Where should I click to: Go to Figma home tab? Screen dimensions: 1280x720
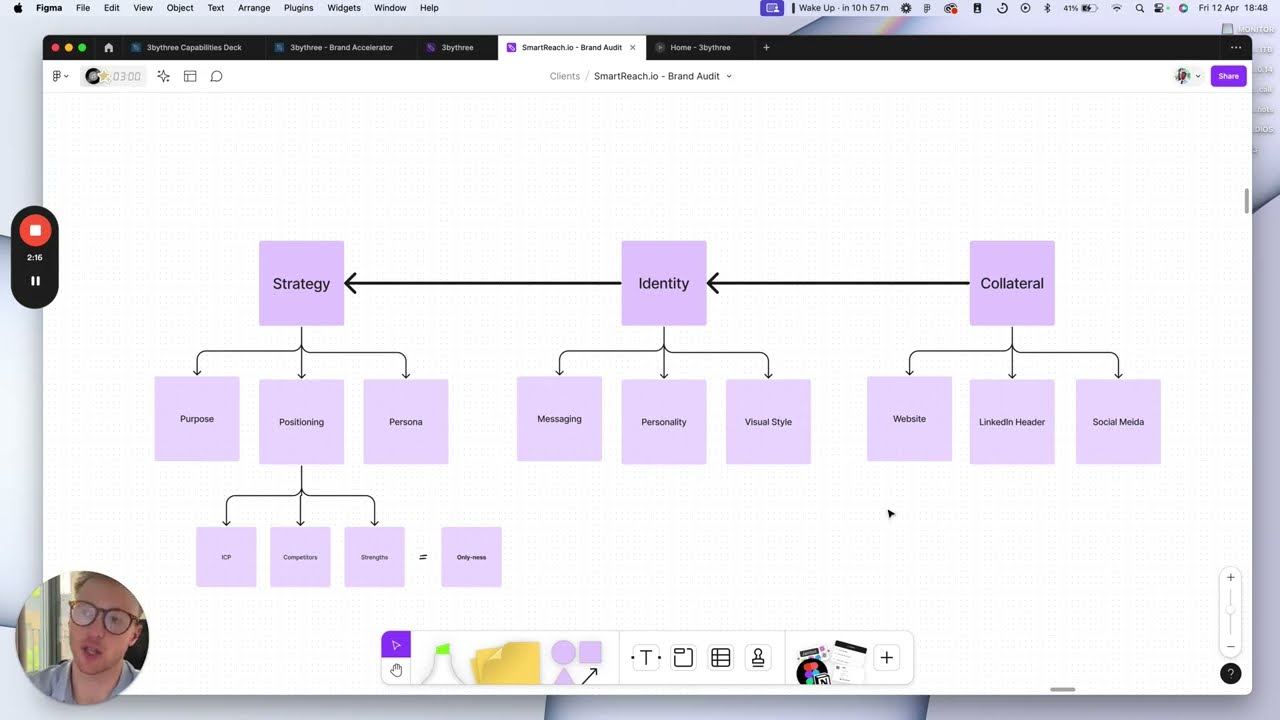pos(109,47)
